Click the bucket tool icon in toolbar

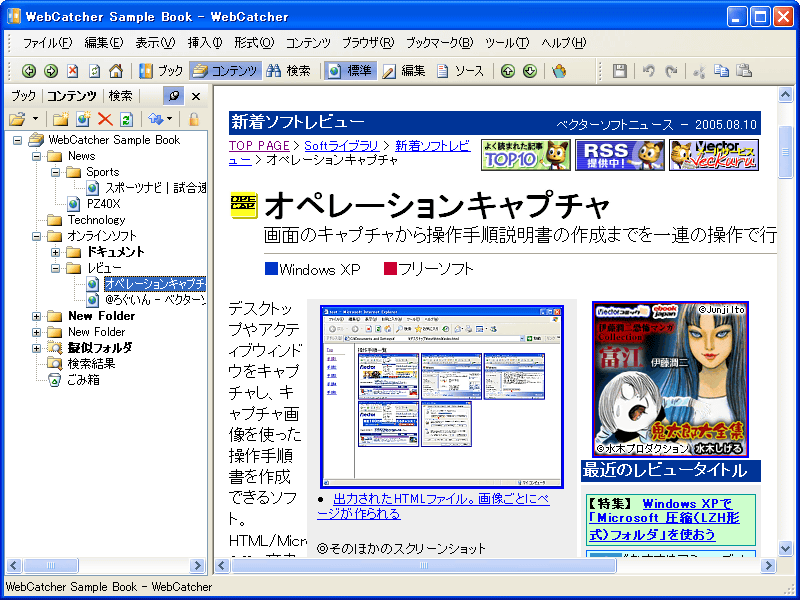[x=559, y=71]
